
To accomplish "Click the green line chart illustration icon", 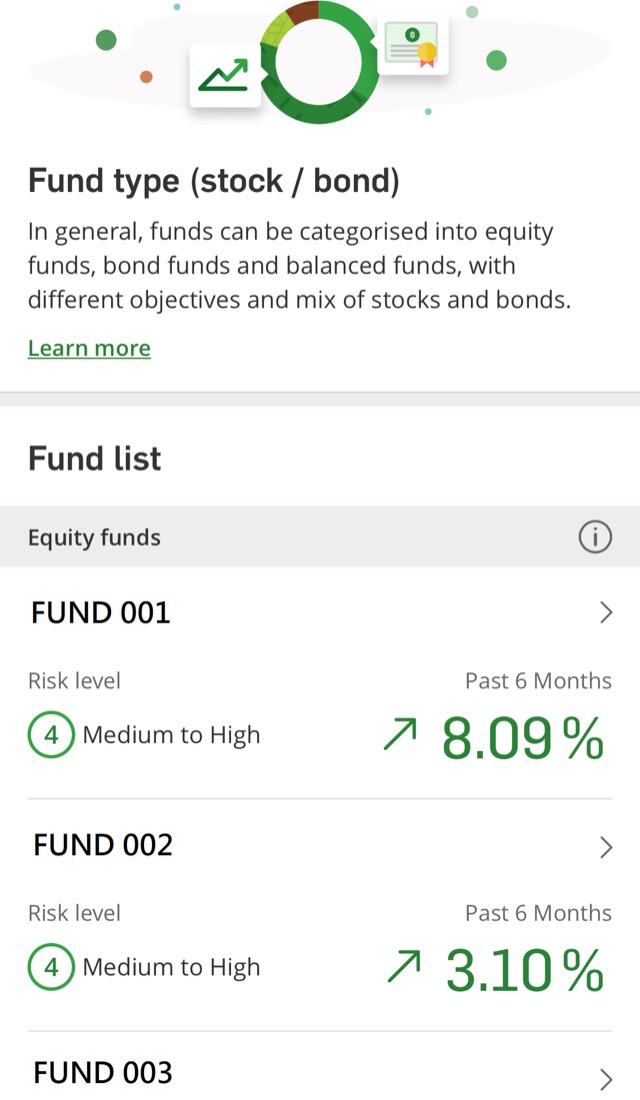I will pyautogui.click(x=224, y=72).
